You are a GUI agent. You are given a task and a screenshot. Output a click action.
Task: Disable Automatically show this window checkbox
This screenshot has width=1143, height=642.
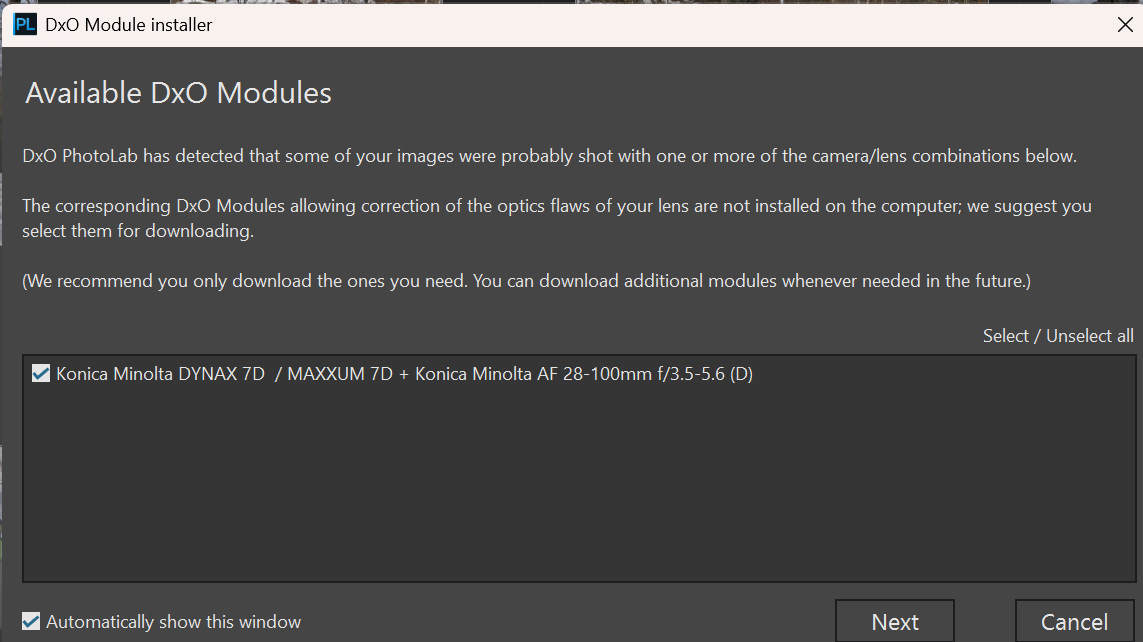tap(32, 621)
